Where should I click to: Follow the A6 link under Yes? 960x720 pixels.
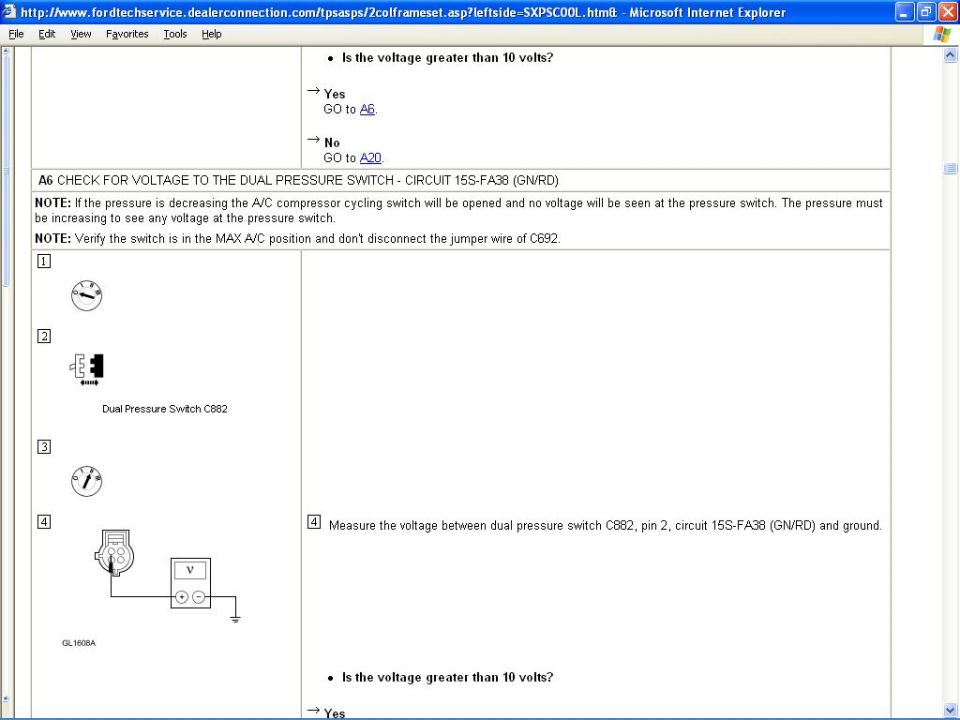click(367, 109)
